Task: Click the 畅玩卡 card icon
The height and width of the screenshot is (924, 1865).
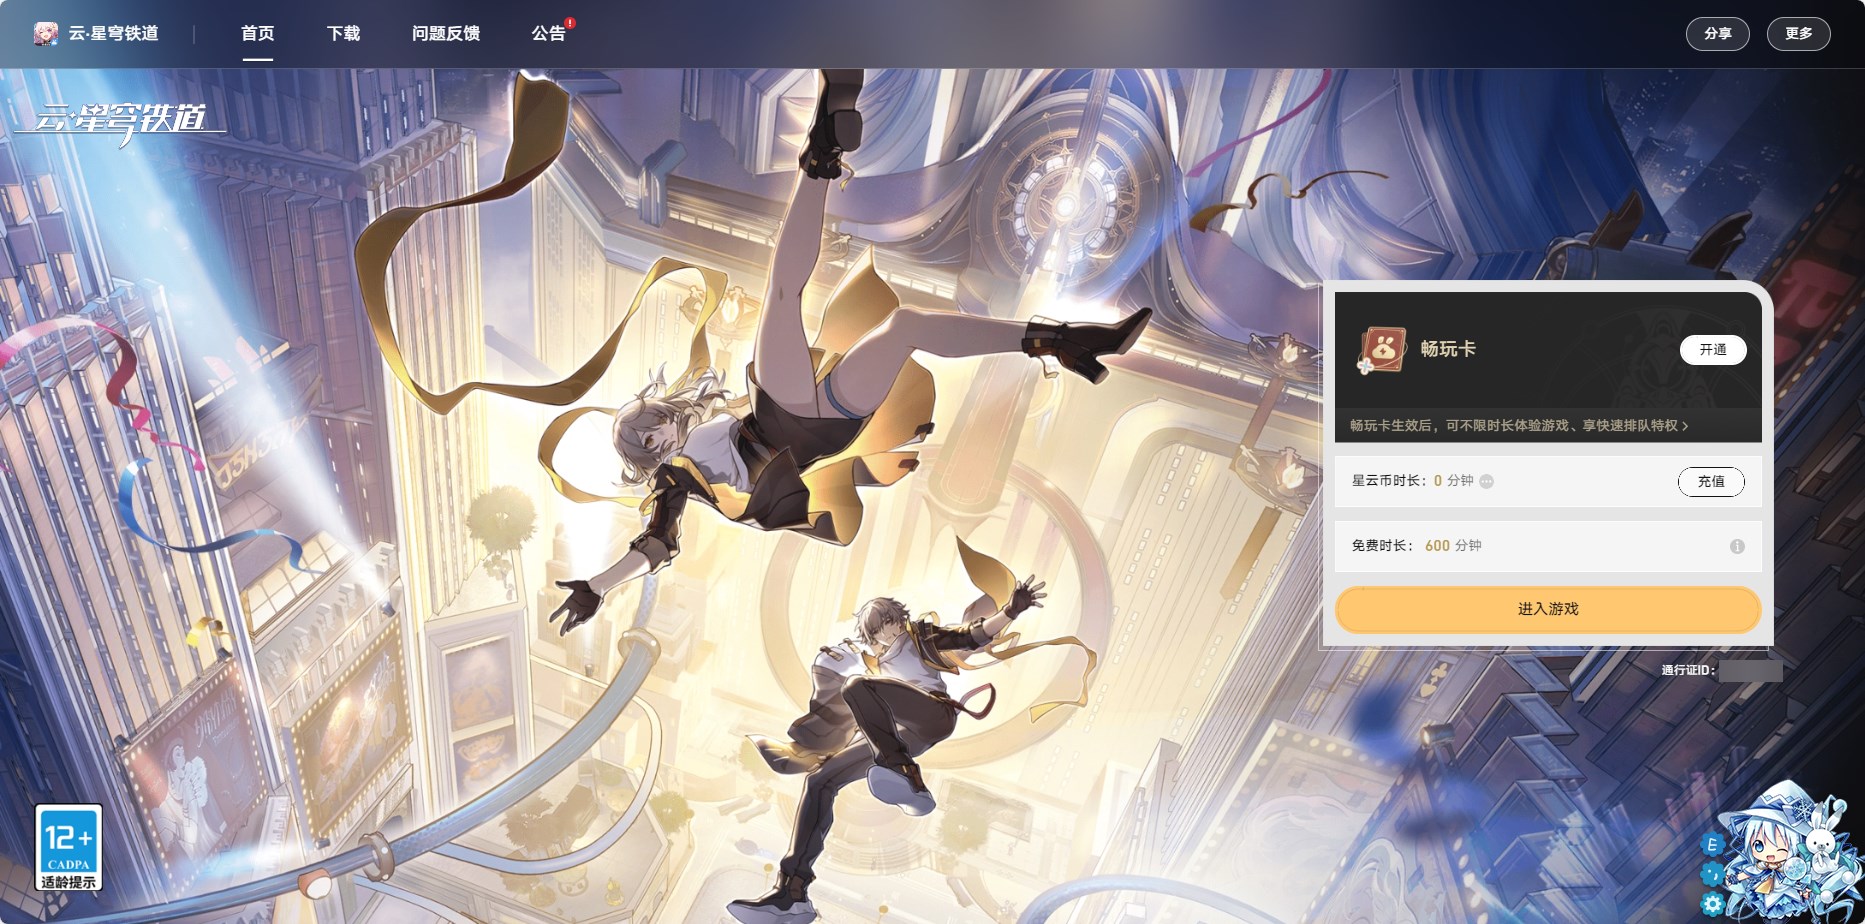Action: pos(1382,350)
